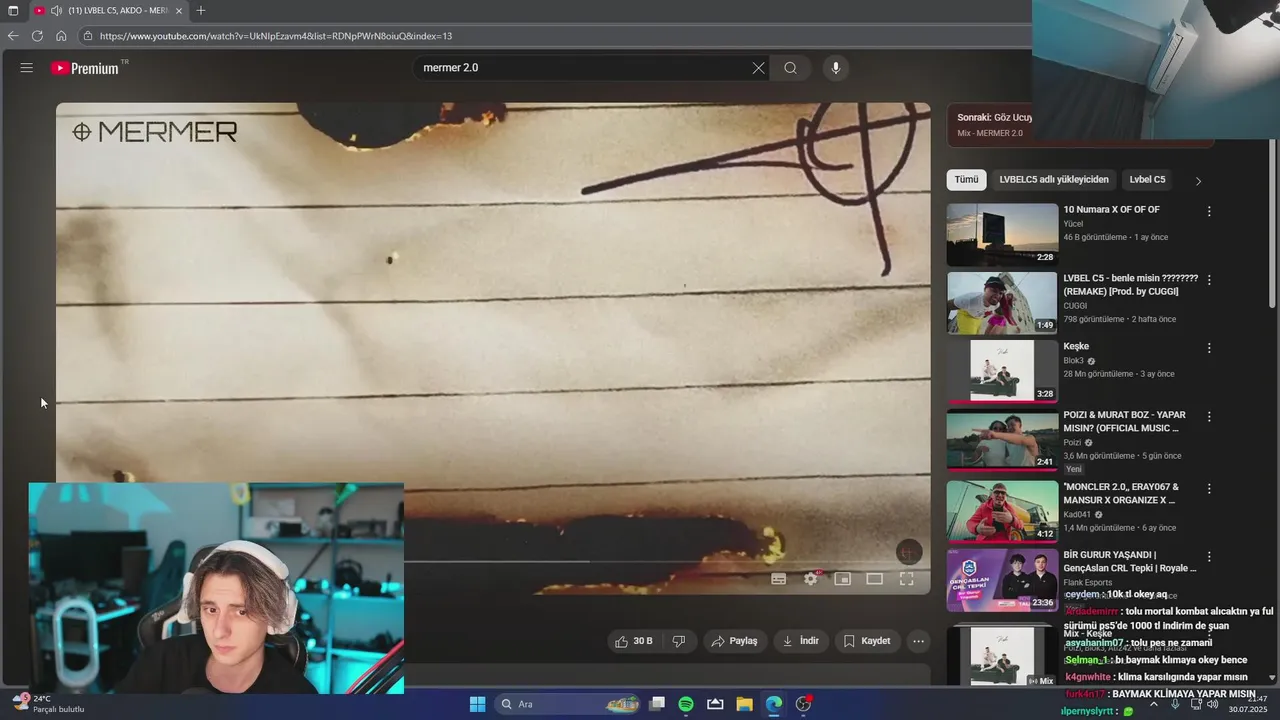Viewport: 1280px width, 720px height.
Task: Toggle subtitles on the video player
Action: click(779, 579)
